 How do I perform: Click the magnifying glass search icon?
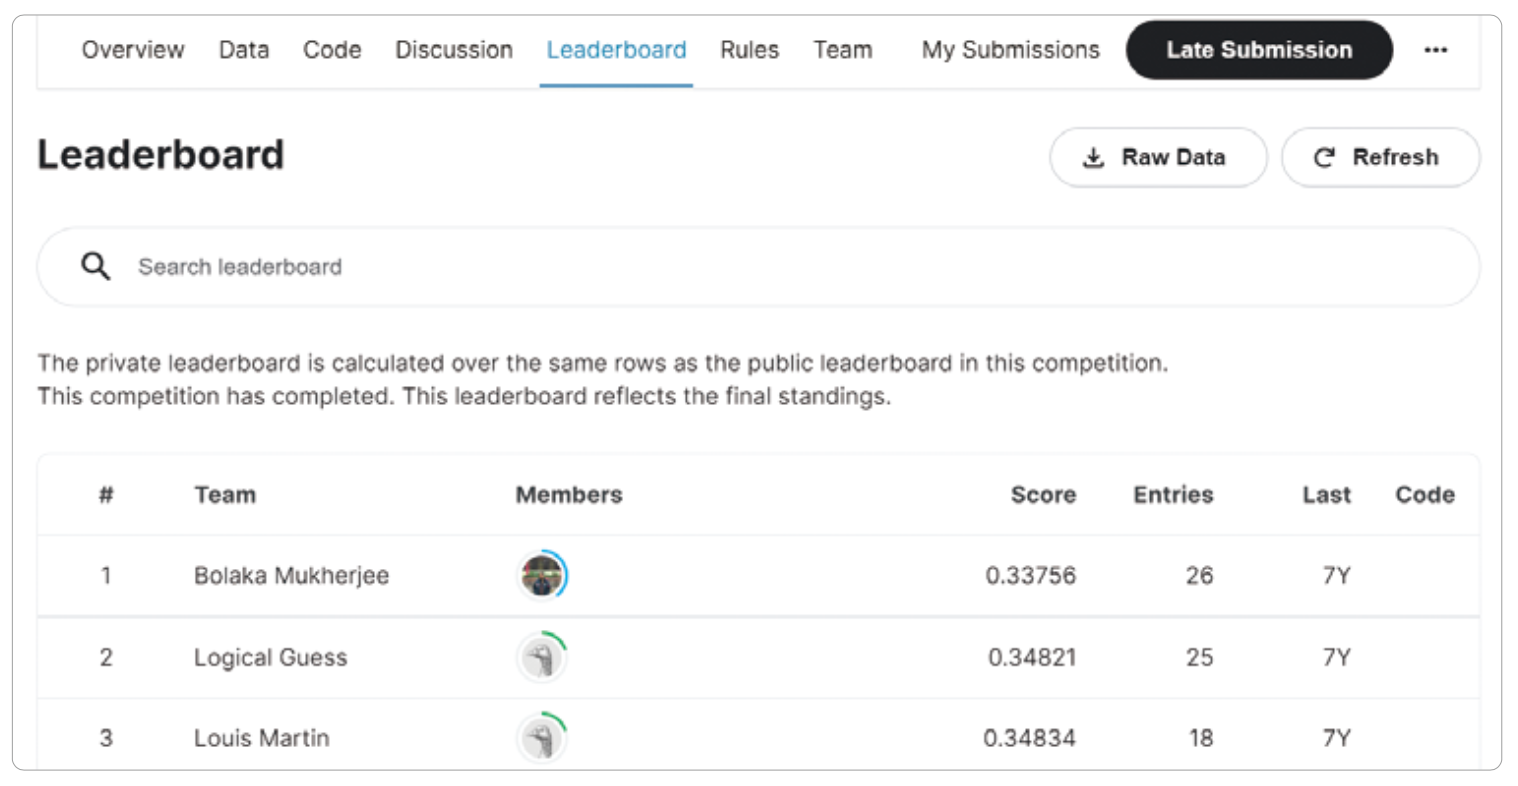(95, 266)
